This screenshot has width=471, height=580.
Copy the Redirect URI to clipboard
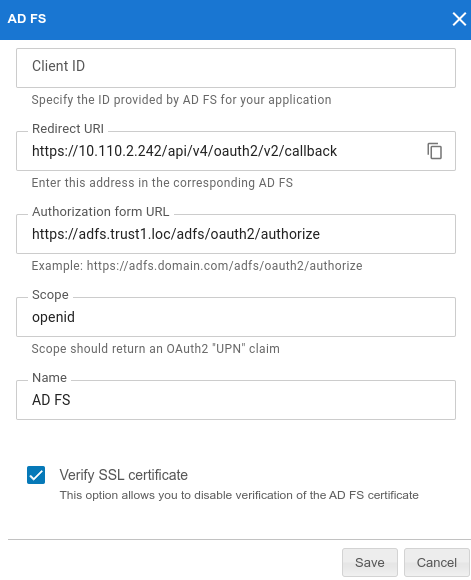pos(435,151)
